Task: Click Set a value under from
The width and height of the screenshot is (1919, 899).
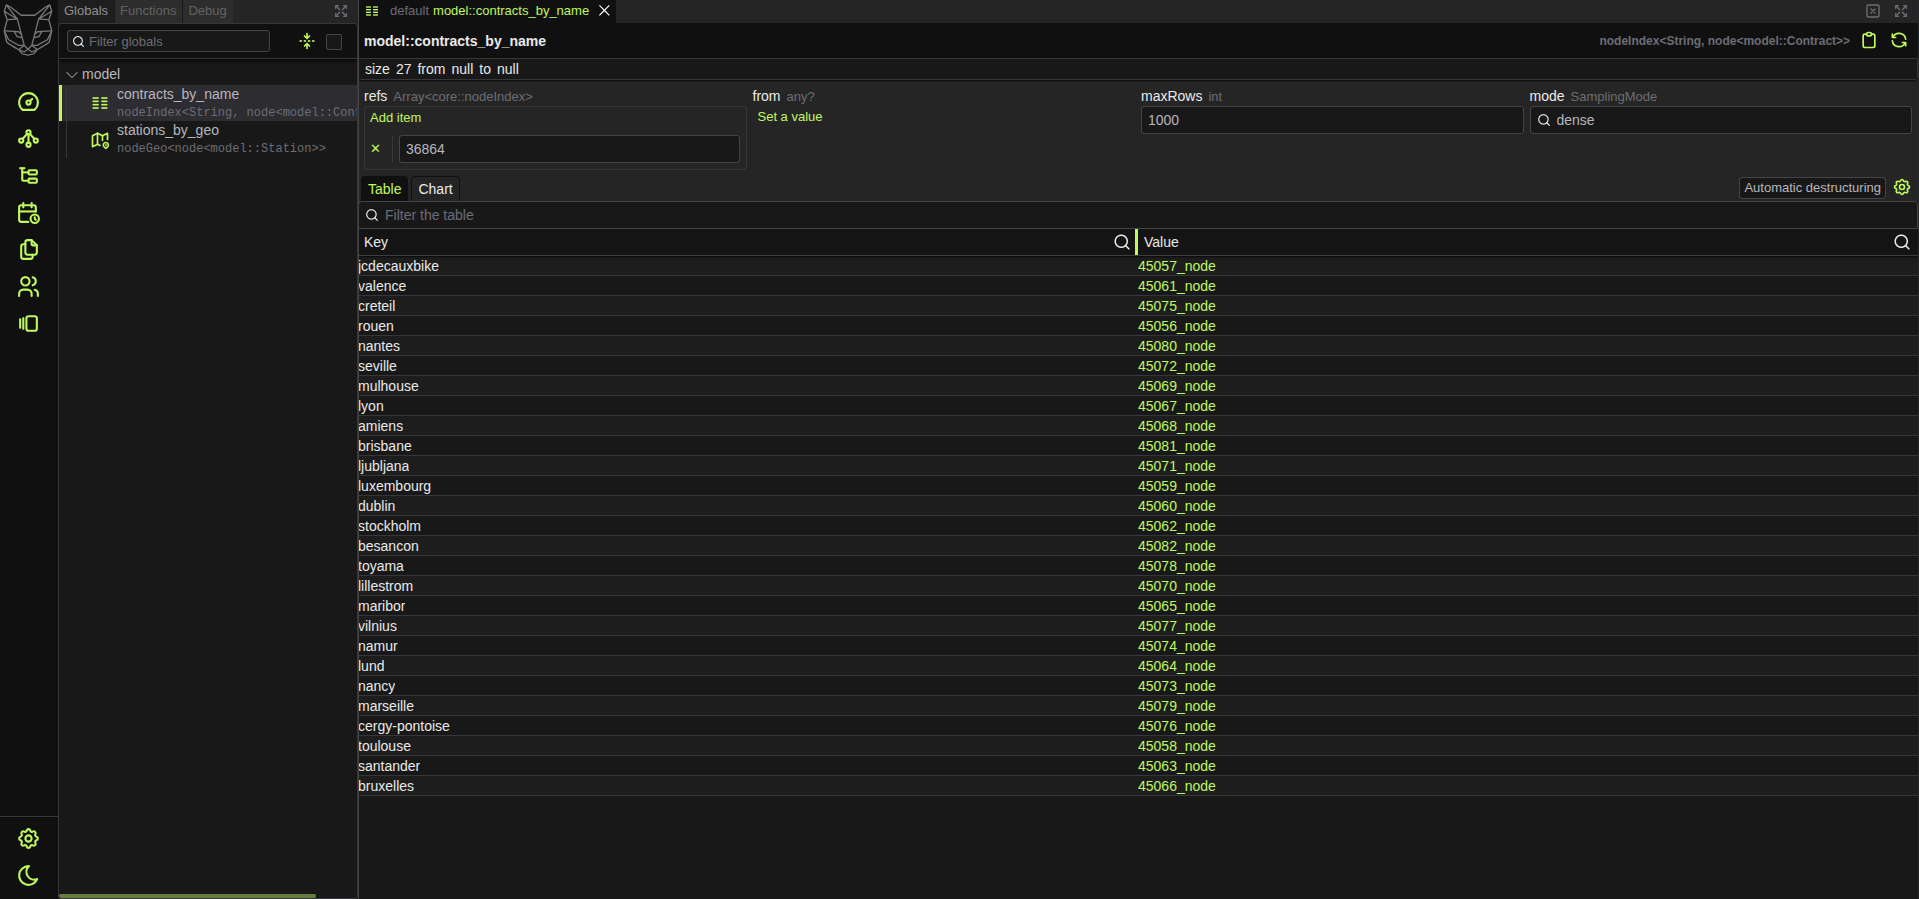Action: (790, 117)
